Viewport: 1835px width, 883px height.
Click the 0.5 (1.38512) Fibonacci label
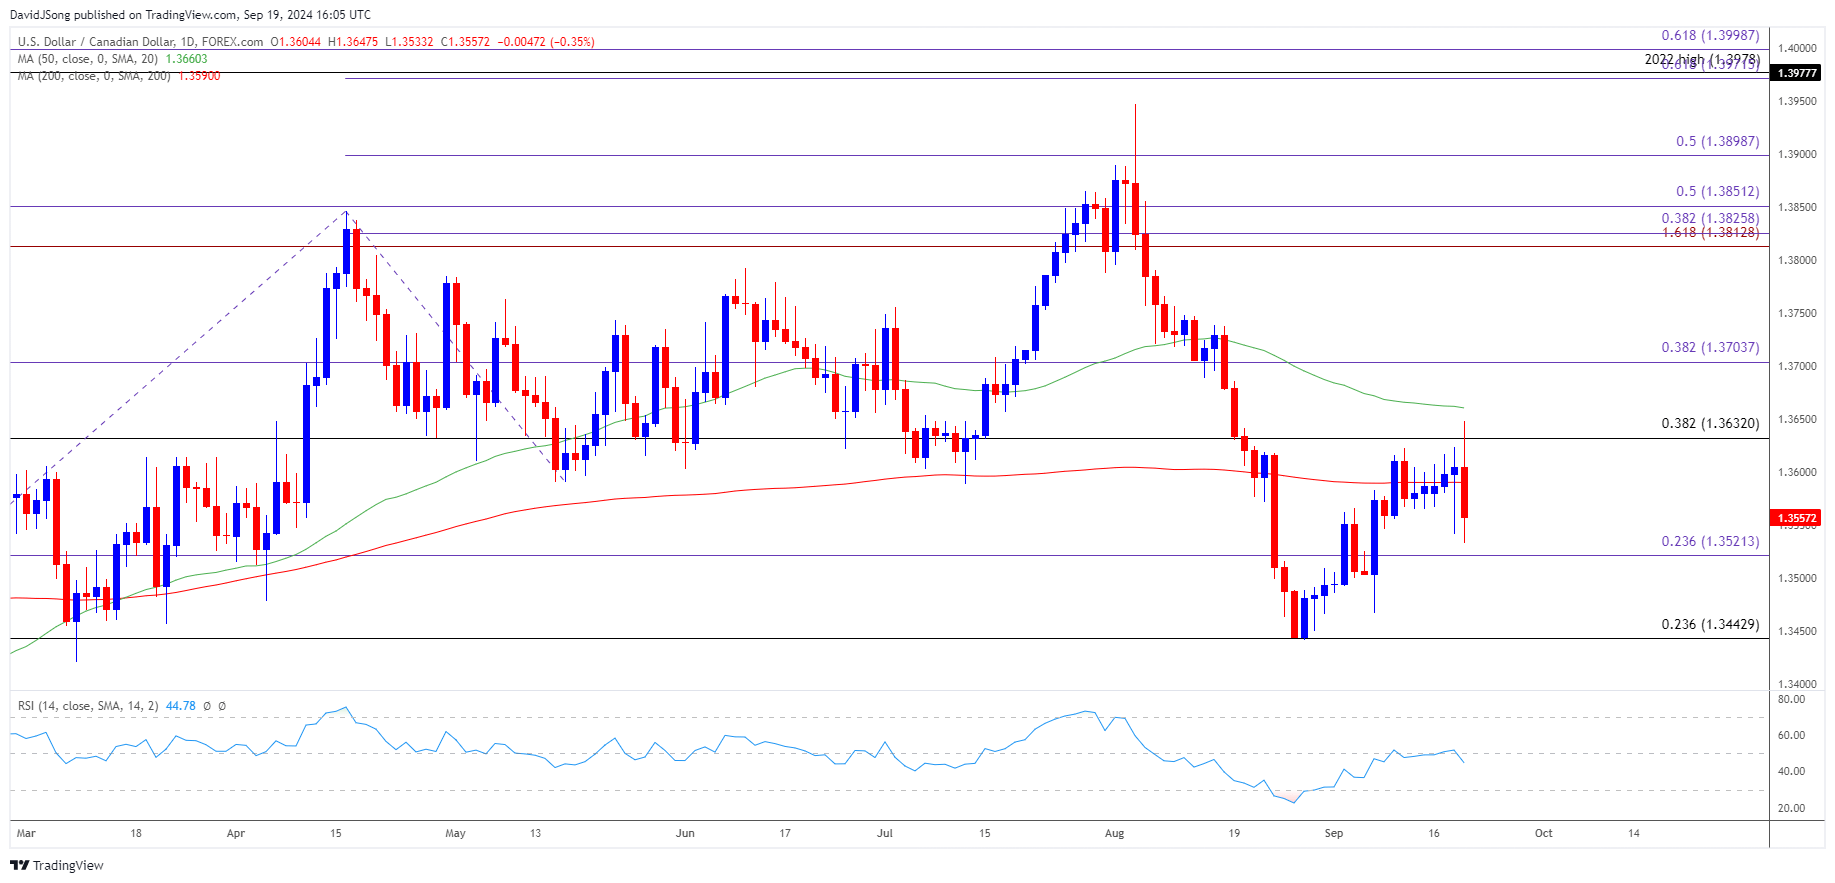coord(1718,191)
